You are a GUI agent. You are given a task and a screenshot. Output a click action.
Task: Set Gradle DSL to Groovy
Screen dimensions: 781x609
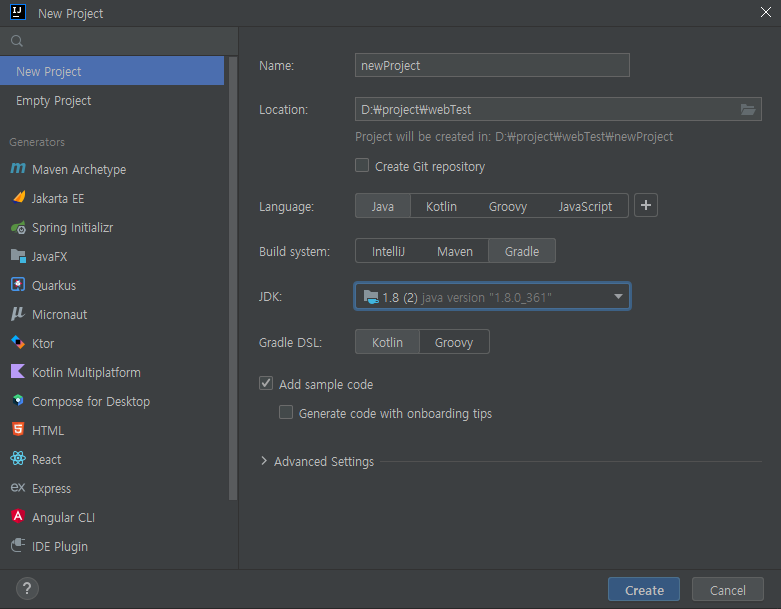454,342
